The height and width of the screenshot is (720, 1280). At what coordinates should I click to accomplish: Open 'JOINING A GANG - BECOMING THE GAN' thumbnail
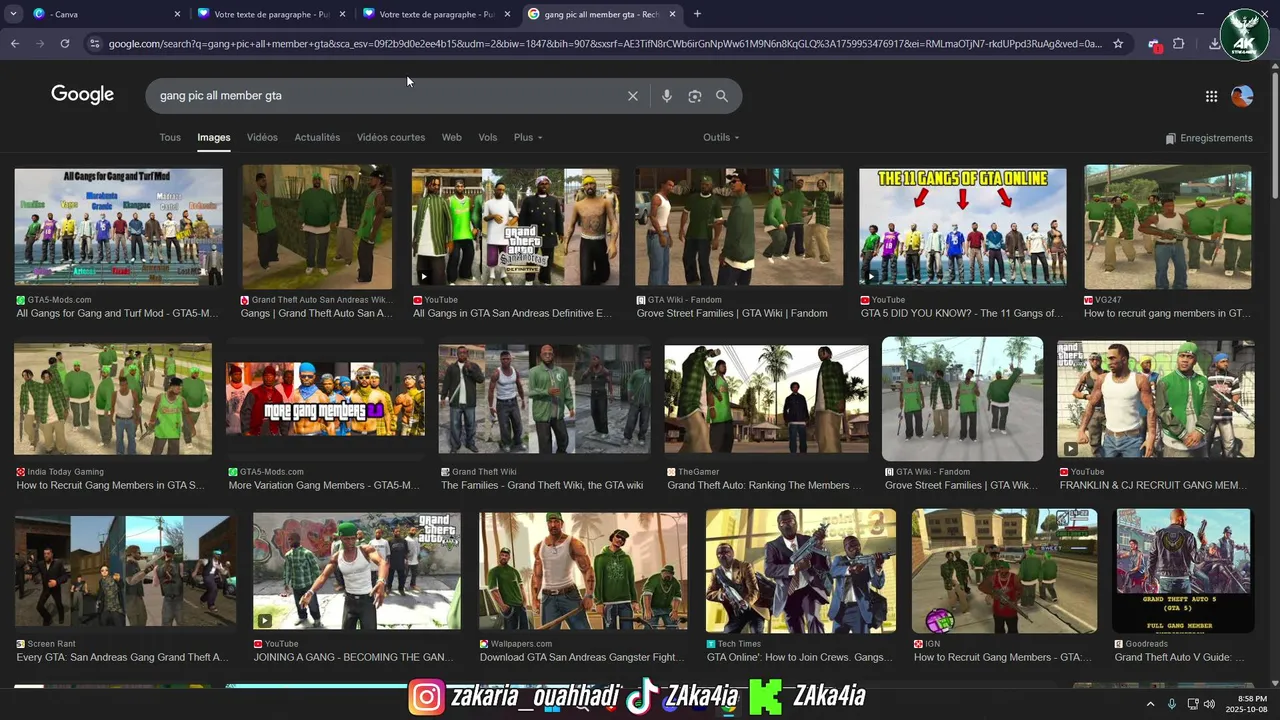[x=357, y=571]
